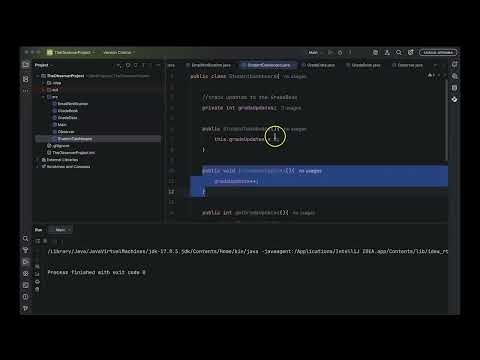Screen dimensions: 480x360
Task: Open TheObserverProject dropdown in title bar
Action: click(71, 53)
